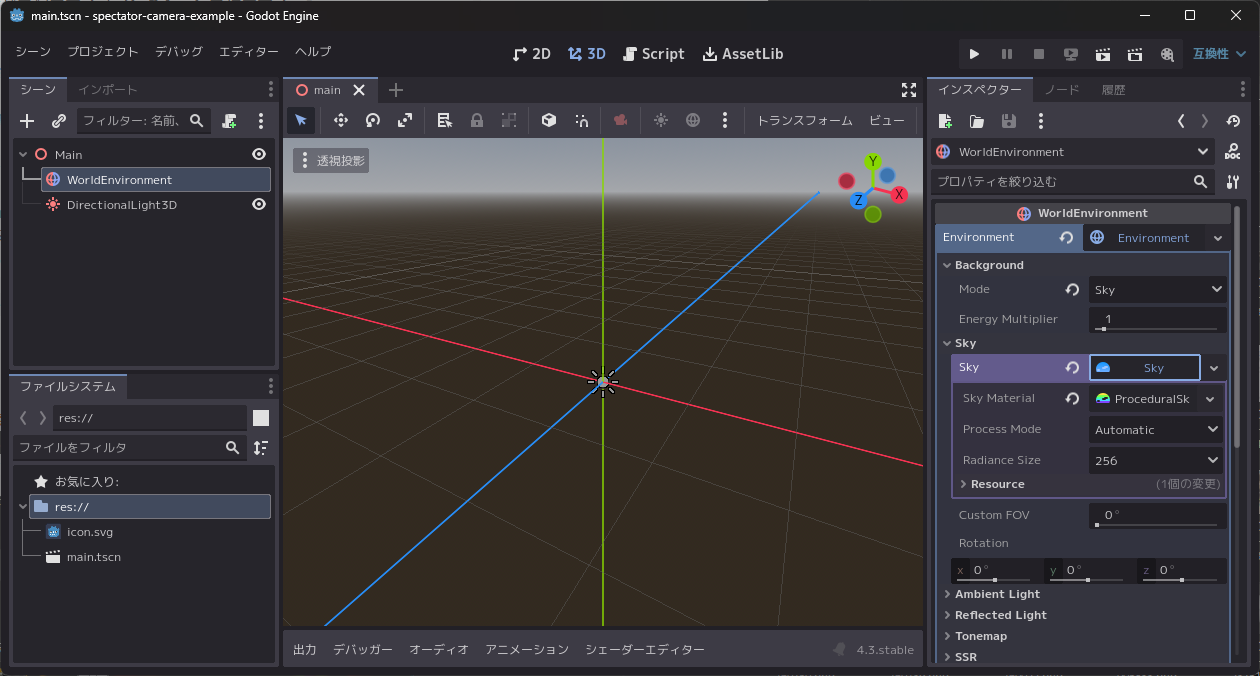Open the documentation DOC icon
Viewport: 1260px width, 676px height.
click(x=1233, y=152)
